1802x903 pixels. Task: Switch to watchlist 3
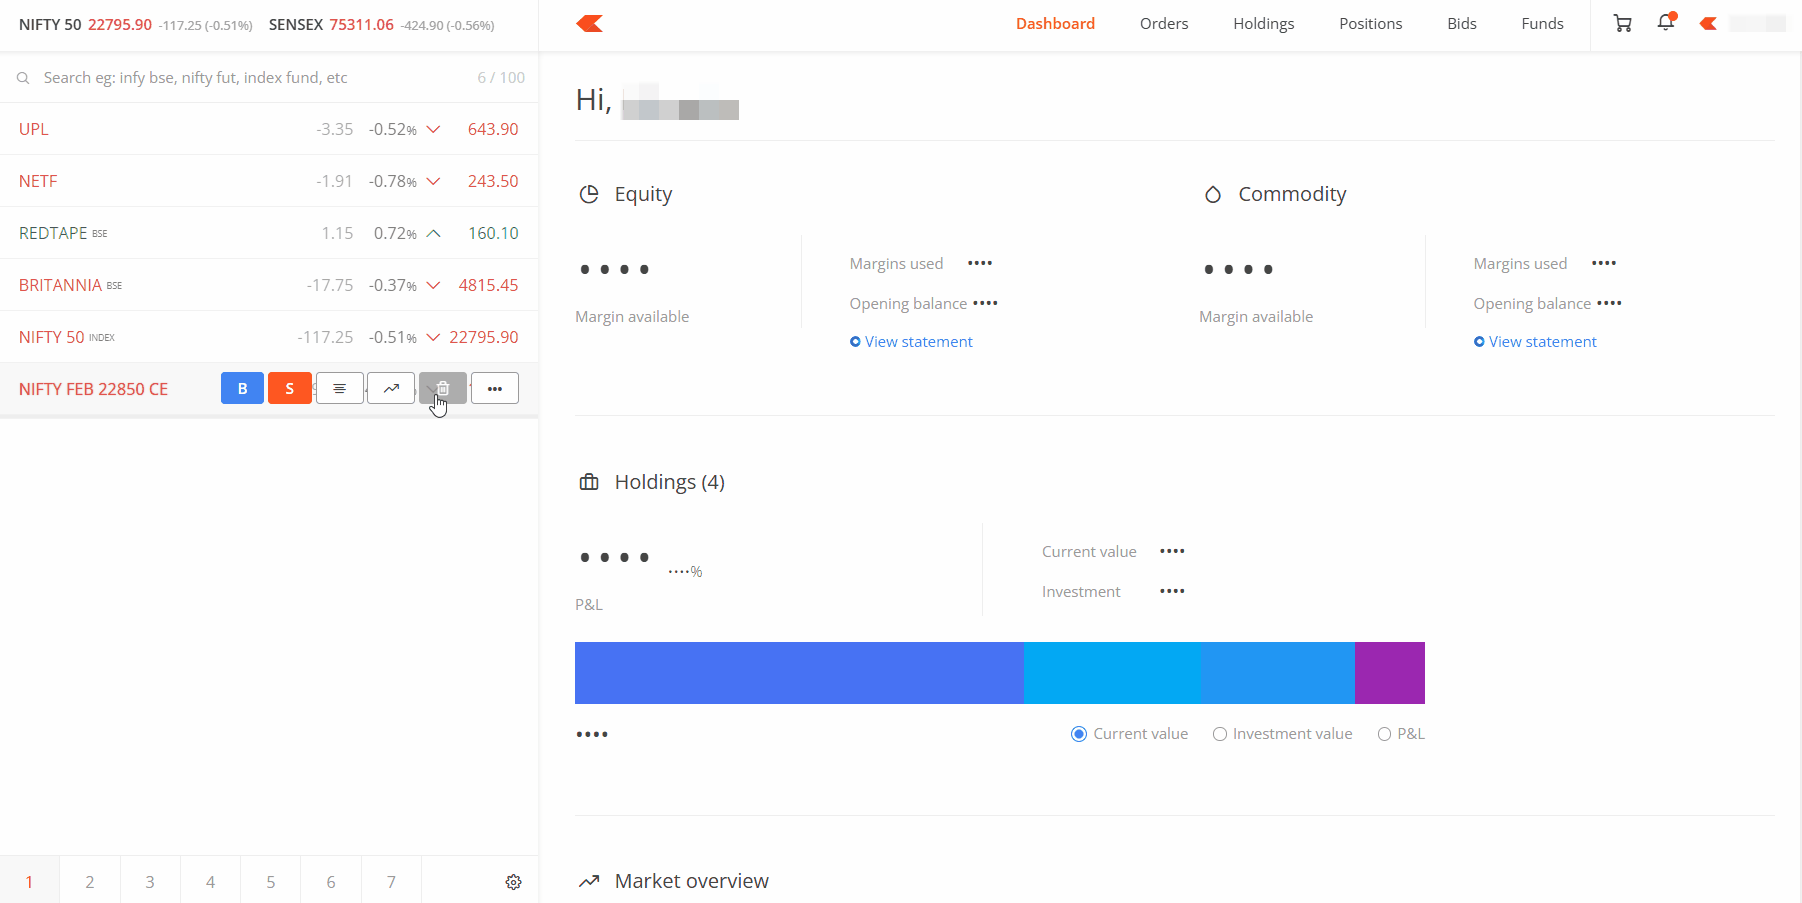tap(150, 880)
